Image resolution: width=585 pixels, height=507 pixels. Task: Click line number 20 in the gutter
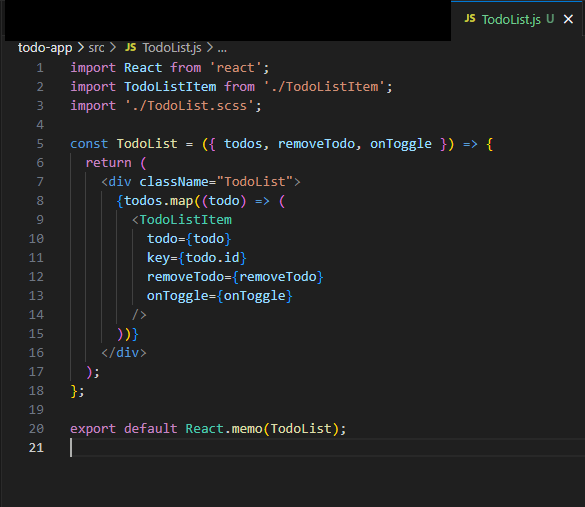pos(36,429)
